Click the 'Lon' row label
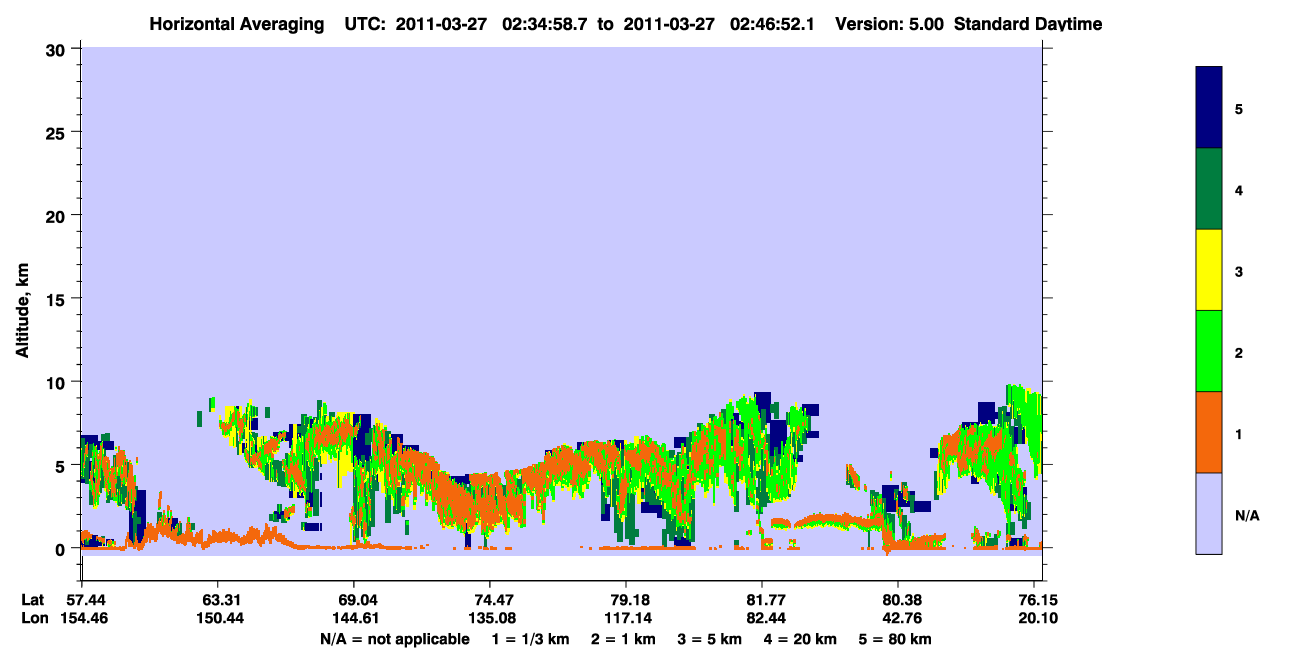1300x667 pixels. click(x=33, y=618)
